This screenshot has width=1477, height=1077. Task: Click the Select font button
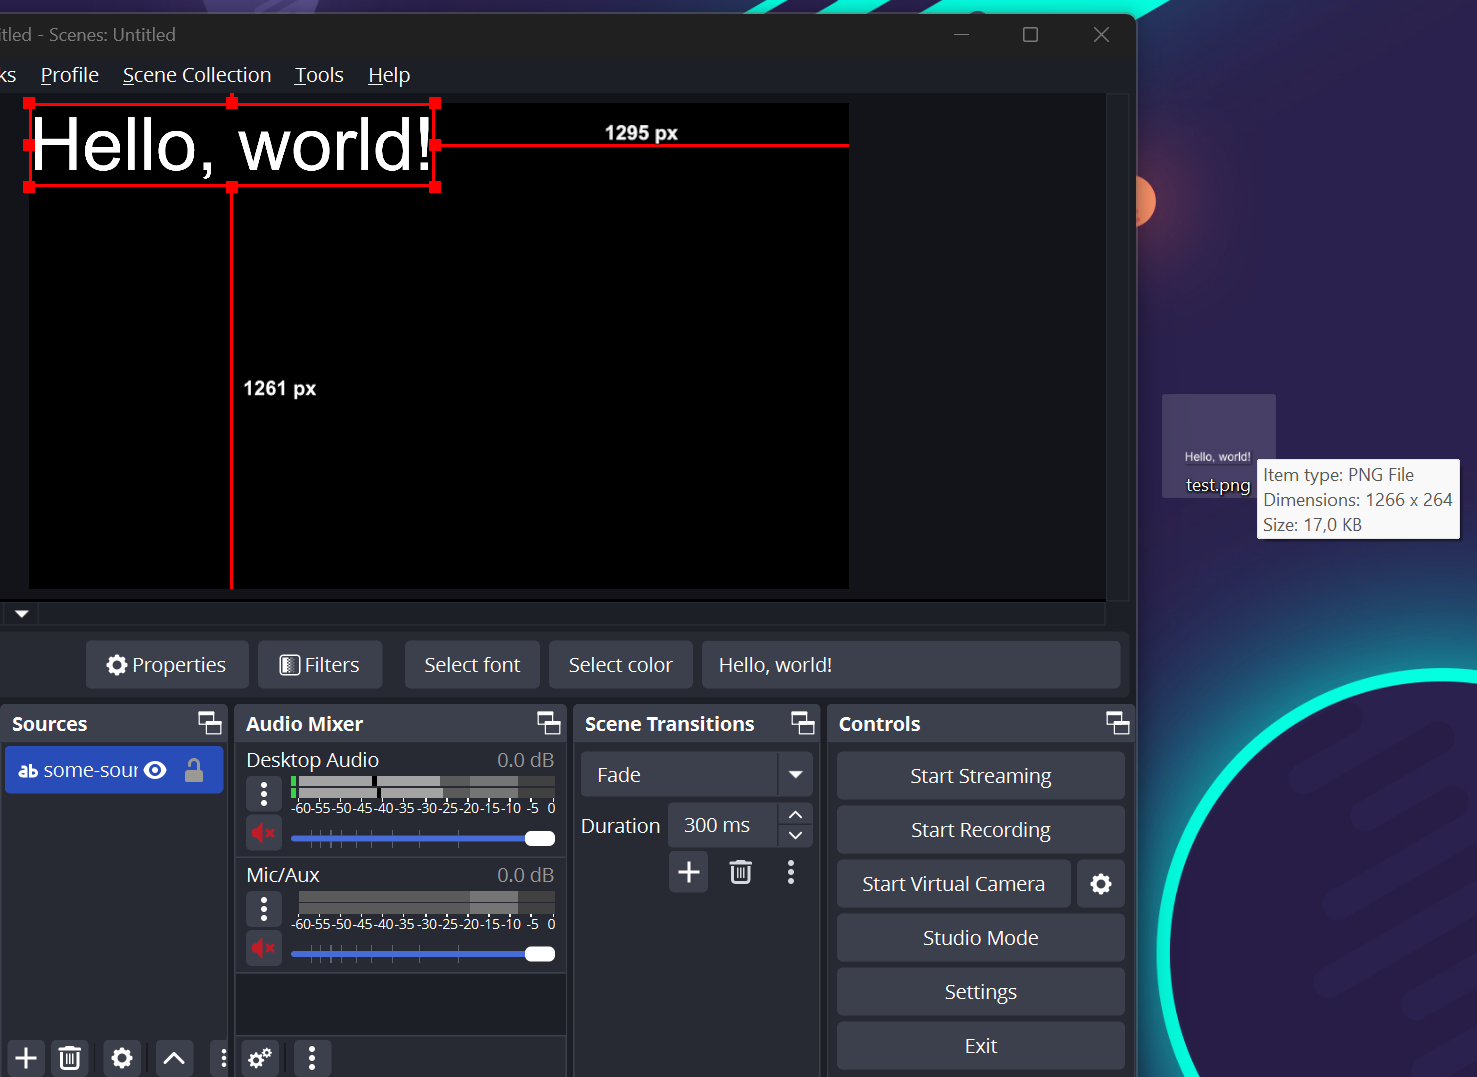coord(472,665)
